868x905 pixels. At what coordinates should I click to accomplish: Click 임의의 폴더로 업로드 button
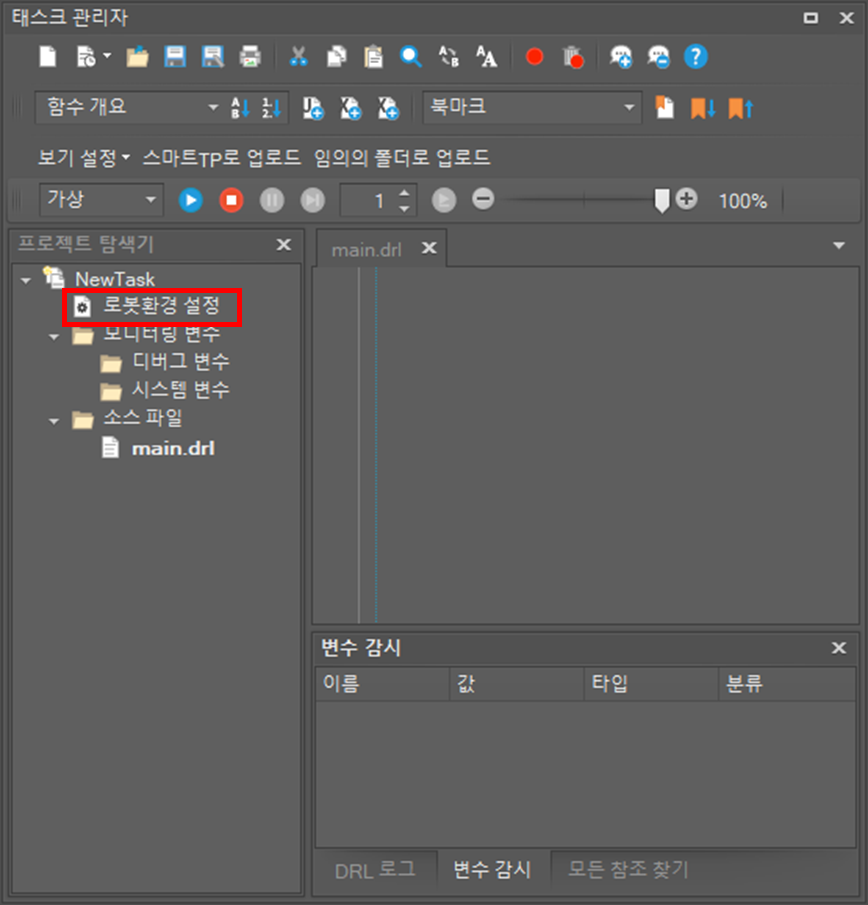click(402, 158)
